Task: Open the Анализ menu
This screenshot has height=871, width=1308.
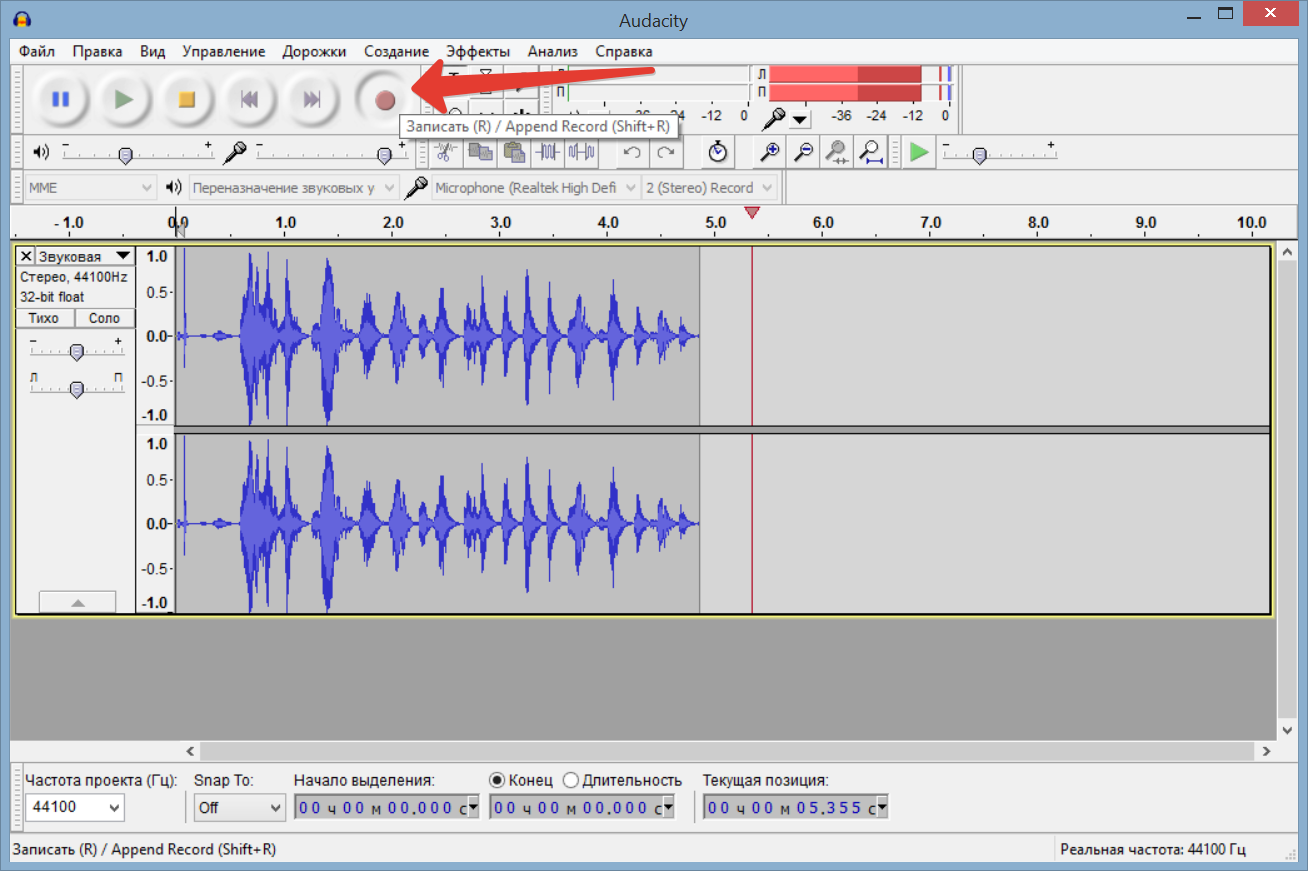Action: [x=553, y=51]
